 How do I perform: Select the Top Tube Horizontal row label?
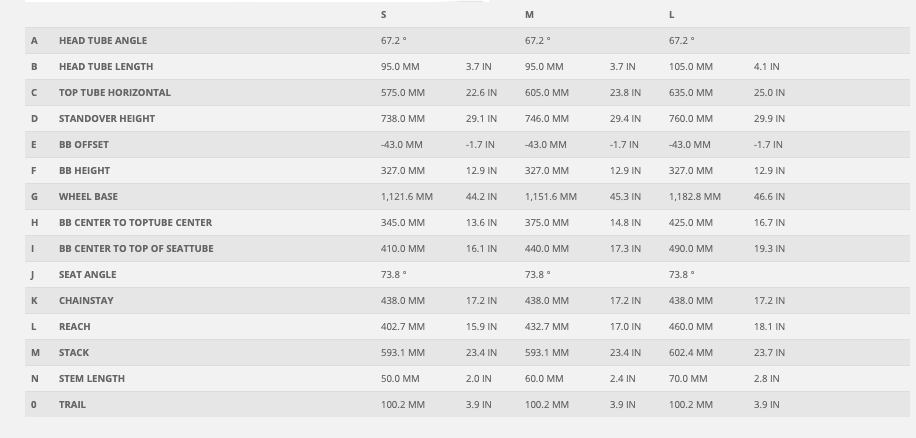pos(114,93)
